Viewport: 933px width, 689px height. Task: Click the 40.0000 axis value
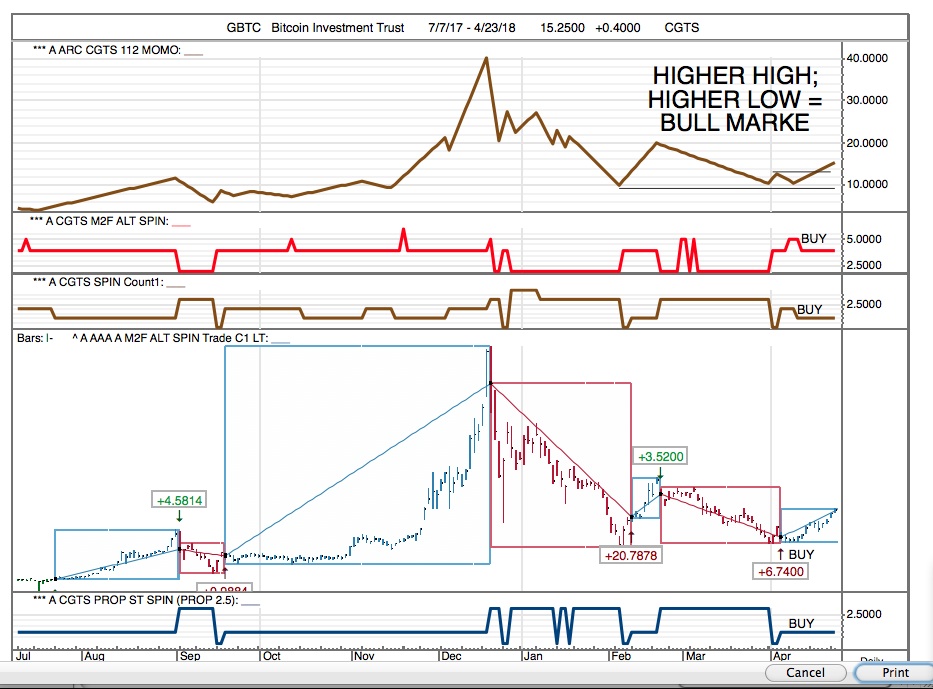click(x=867, y=58)
